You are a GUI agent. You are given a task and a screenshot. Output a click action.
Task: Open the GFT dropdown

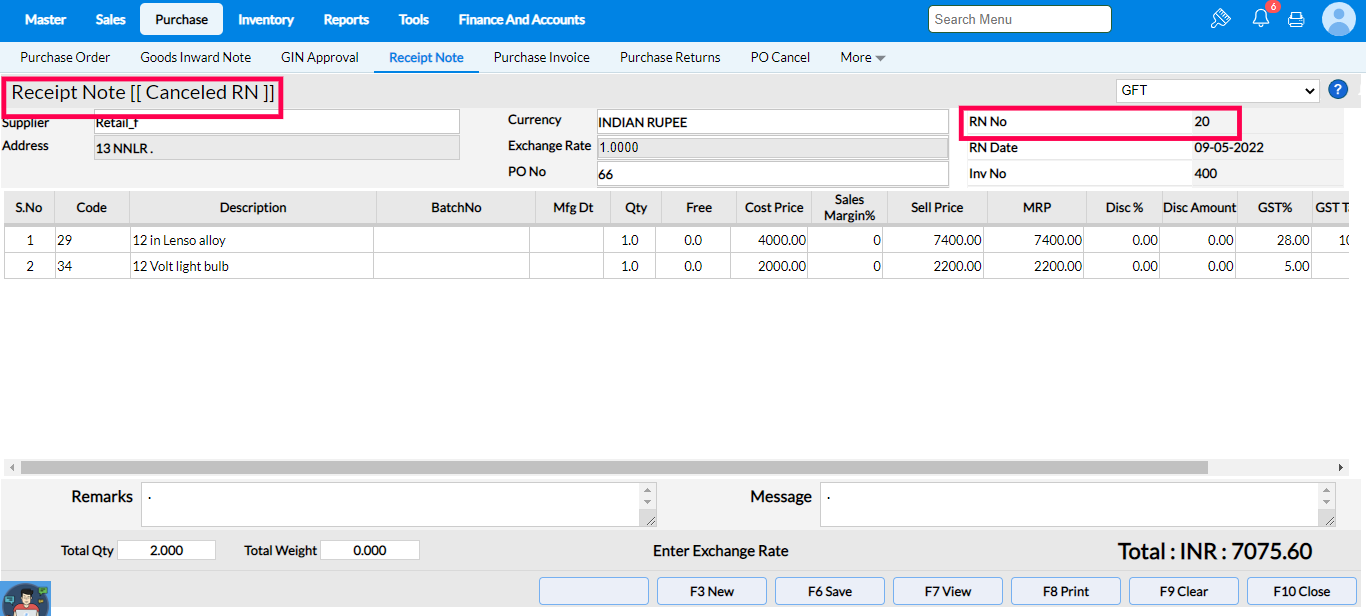tap(1217, 90)
